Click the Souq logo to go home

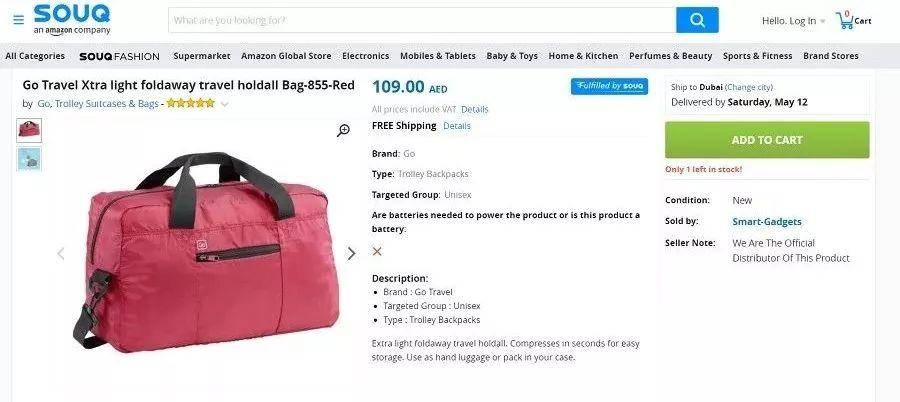72,19
